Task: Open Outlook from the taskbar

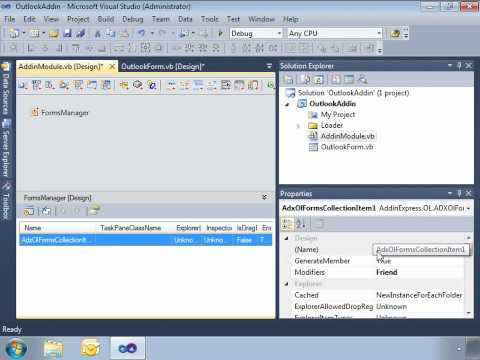Action: click(90, 348)
